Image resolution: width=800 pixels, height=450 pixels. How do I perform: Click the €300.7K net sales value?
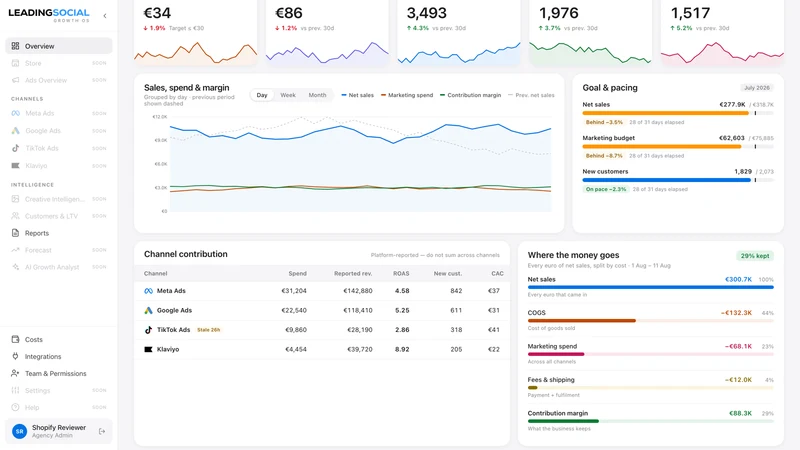click(x=738, y=280)
